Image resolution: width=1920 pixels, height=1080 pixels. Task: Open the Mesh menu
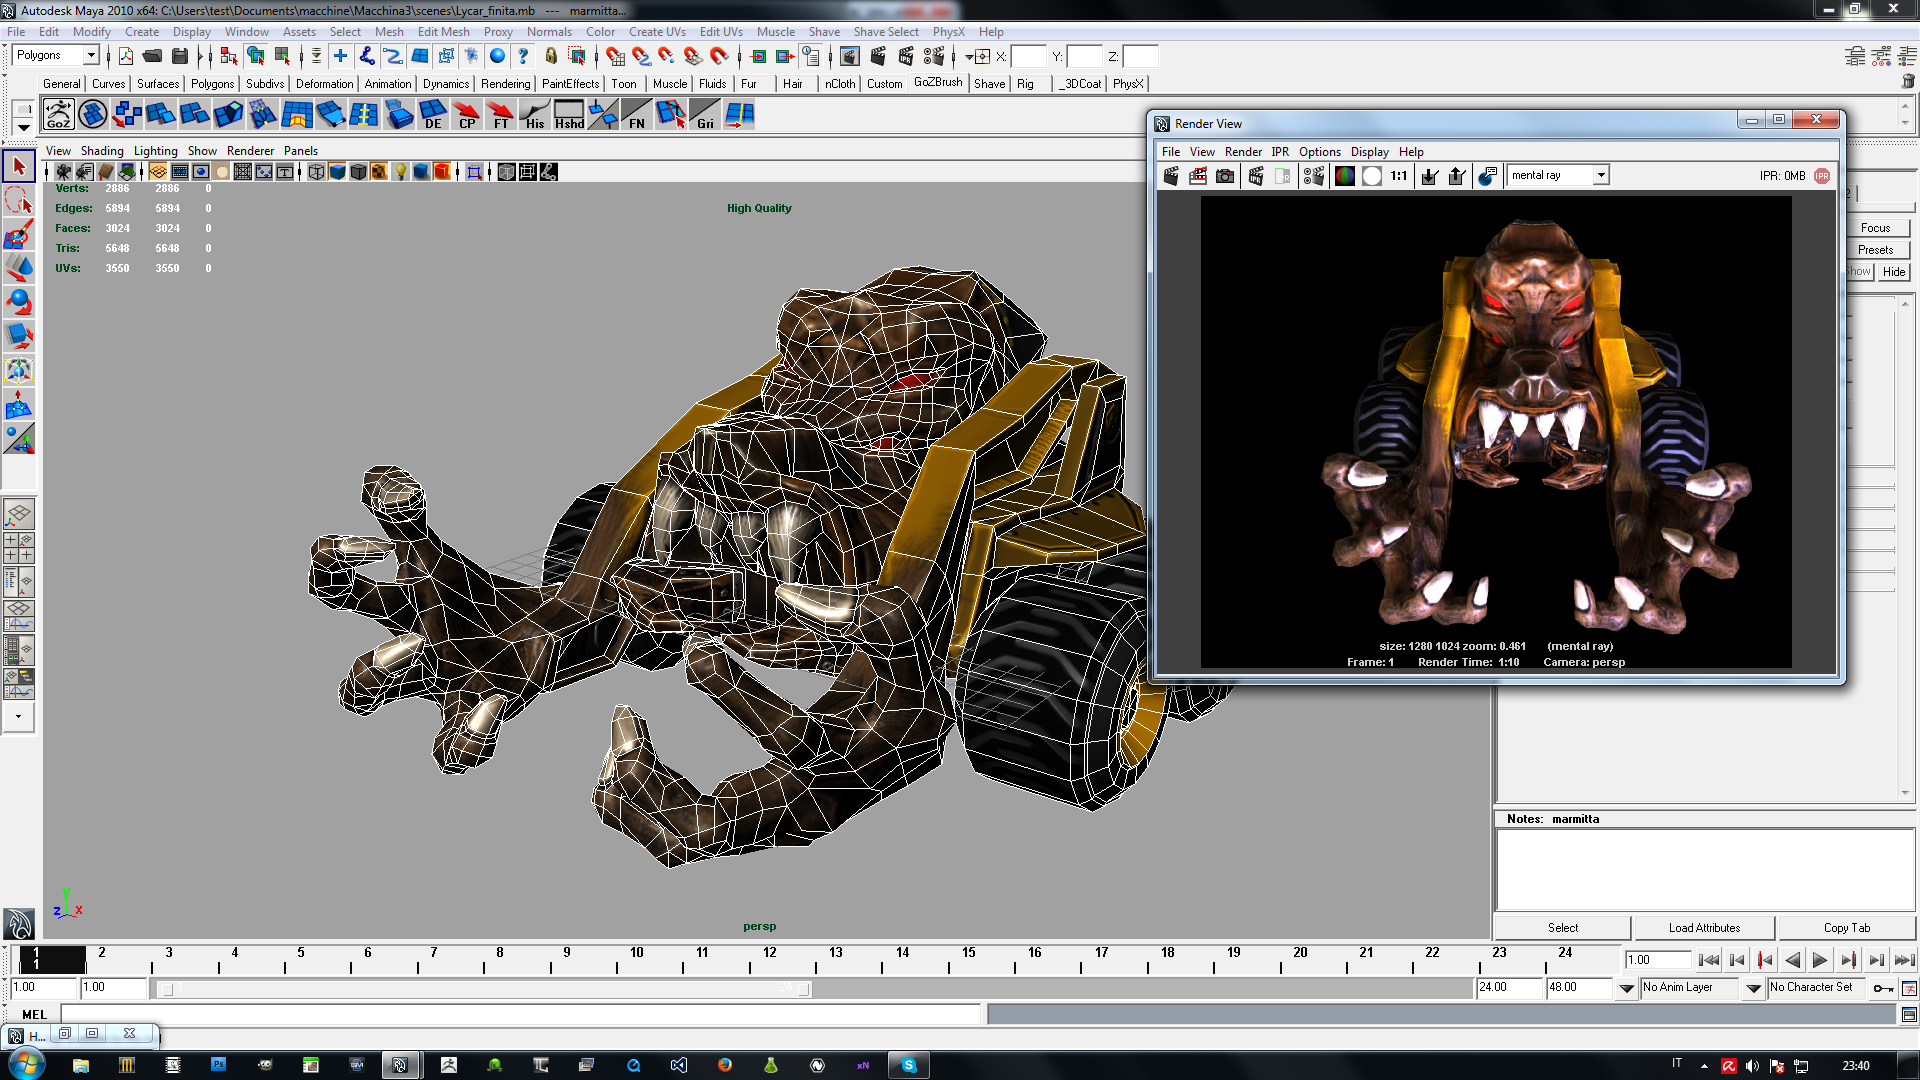pyautogui.click(x=389, y=32)
